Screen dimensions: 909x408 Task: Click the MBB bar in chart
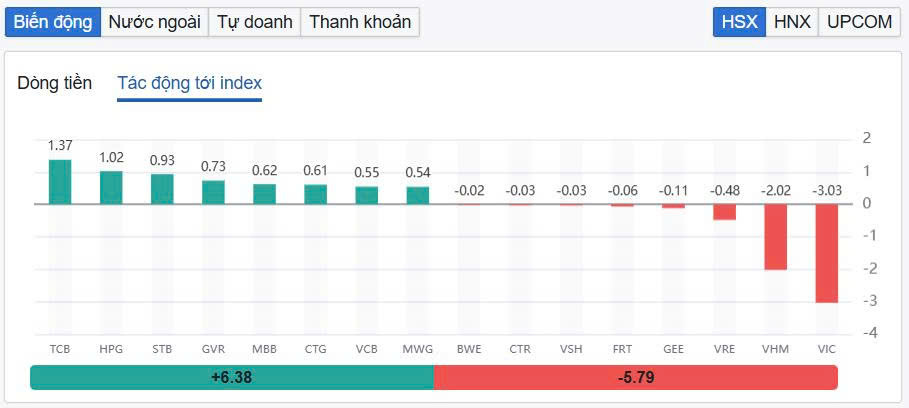(264, 194)
